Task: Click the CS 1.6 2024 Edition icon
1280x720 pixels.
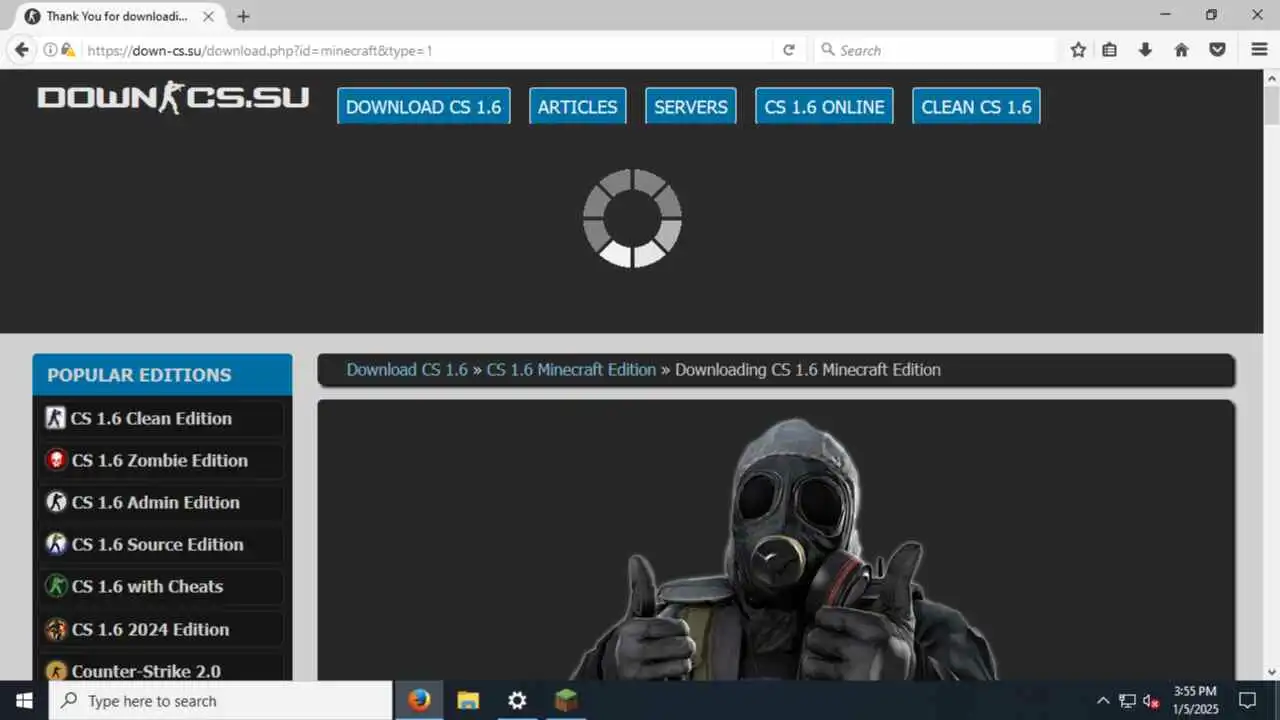Action: point(56,629)
